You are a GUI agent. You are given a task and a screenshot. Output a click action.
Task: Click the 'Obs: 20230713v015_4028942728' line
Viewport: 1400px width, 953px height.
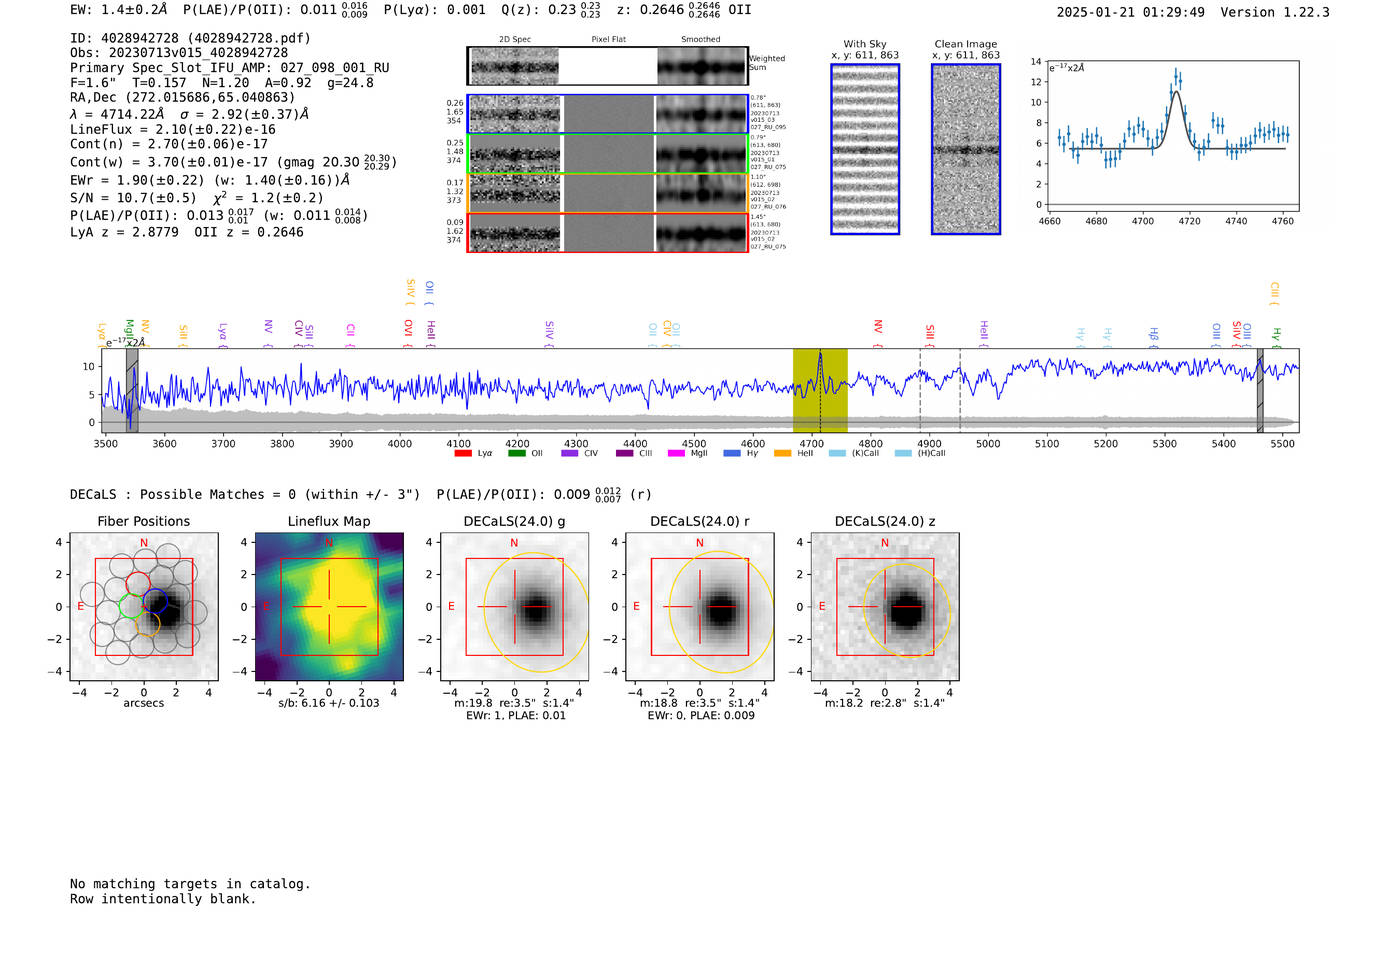pos(179,53)
